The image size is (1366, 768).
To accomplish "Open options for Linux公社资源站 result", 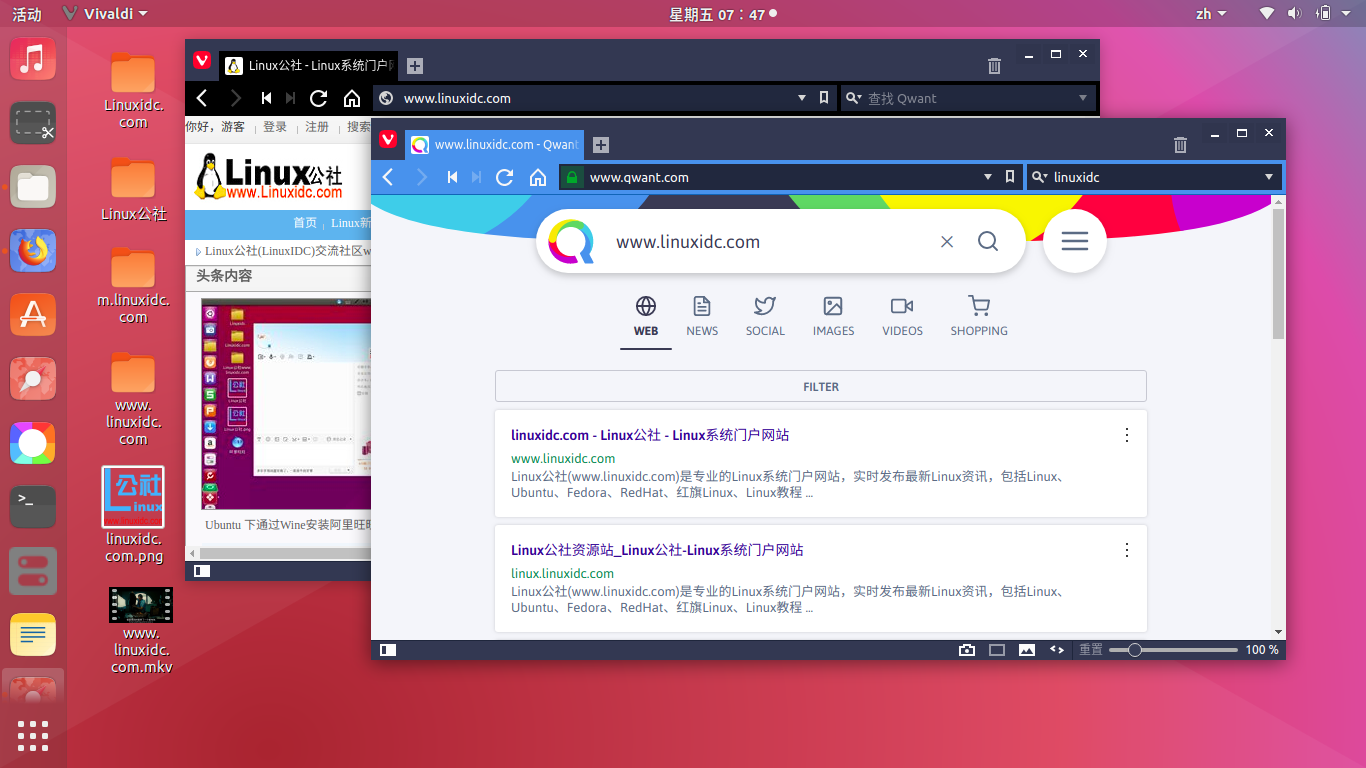I will pos(1127,550).
